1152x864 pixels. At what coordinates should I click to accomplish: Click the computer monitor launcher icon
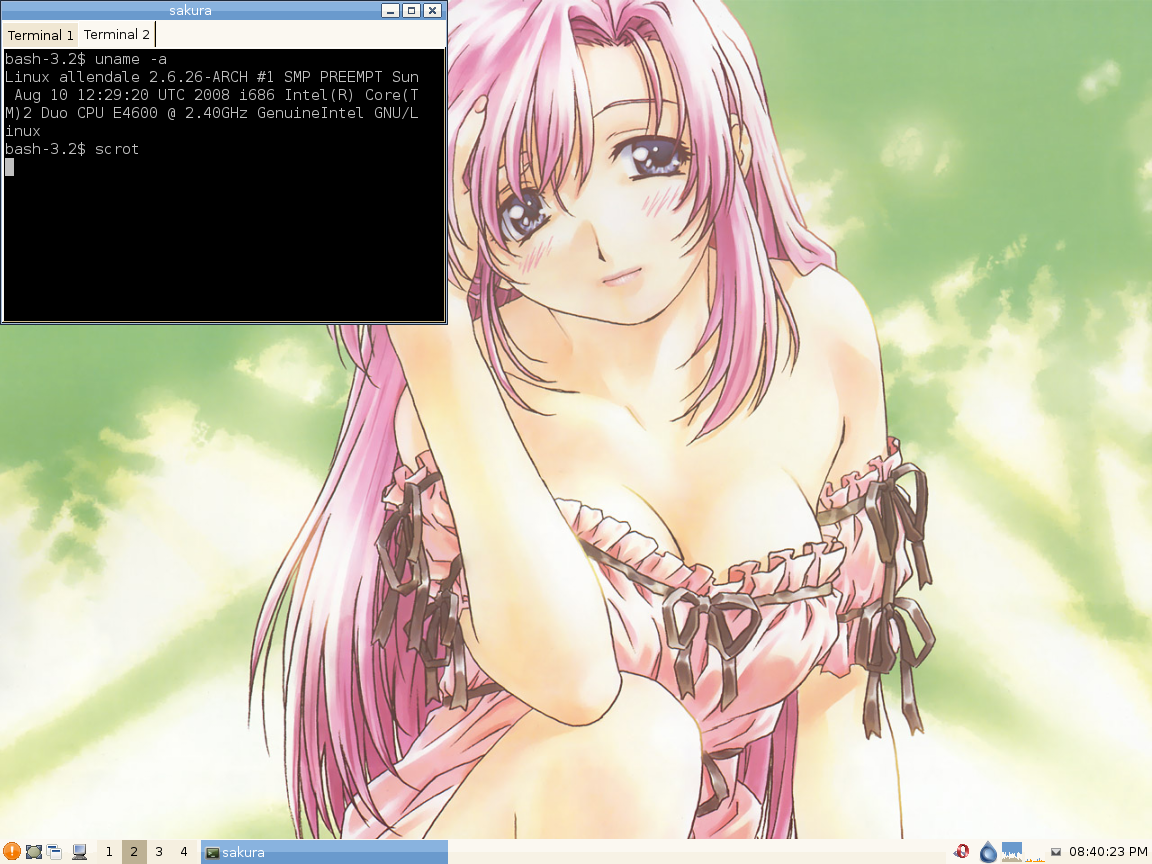(x=79, y=852)
